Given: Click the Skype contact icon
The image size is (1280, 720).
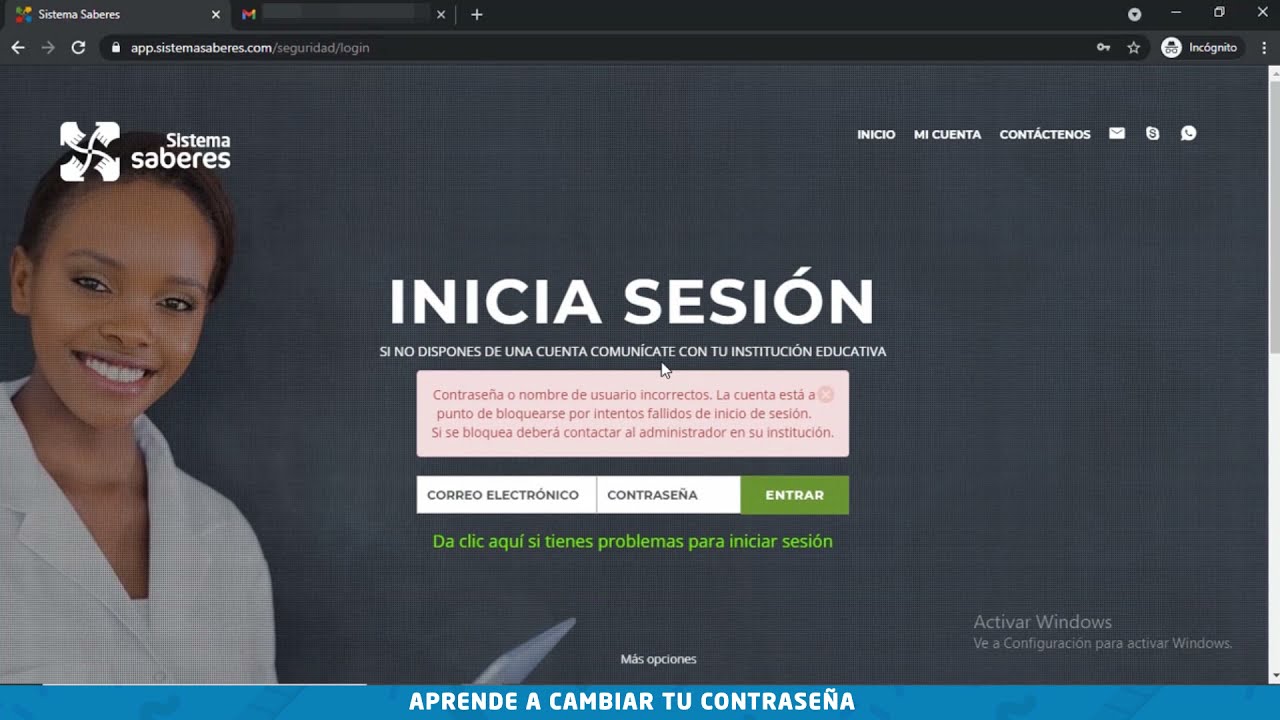Looking at the screenshot, I should (x=1152, y=134).
